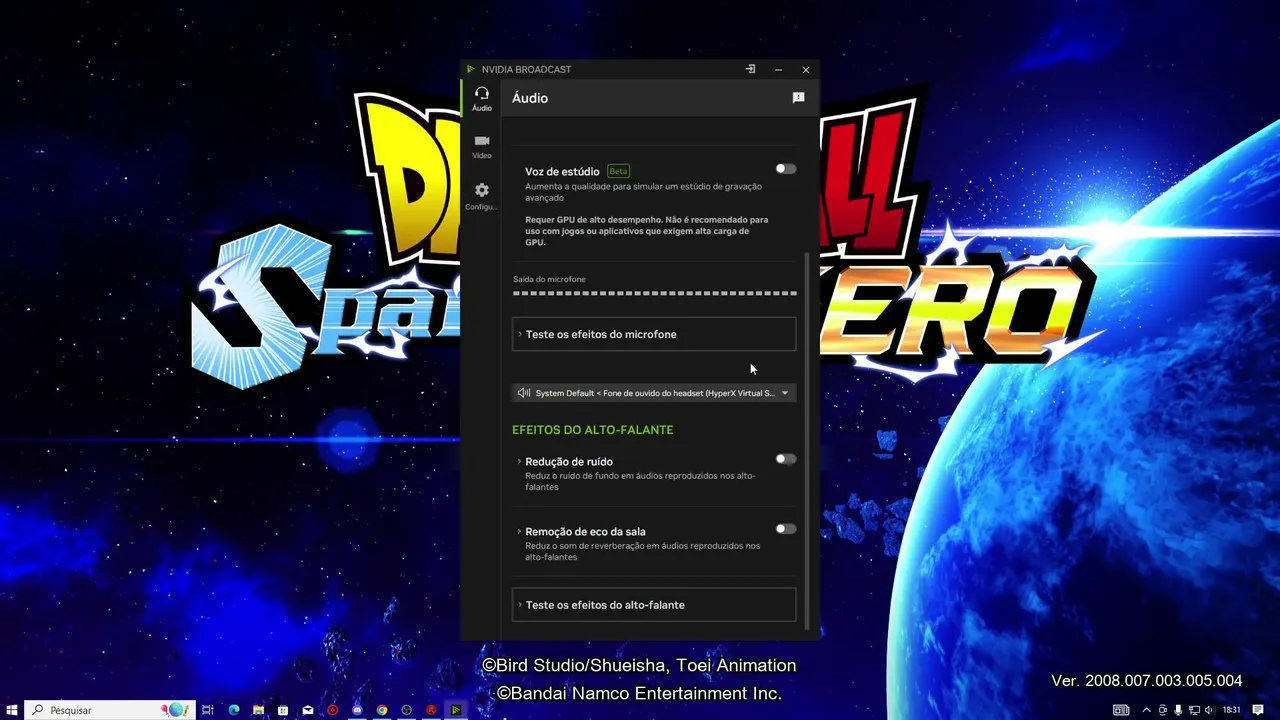1280x720 pixels.
Task: Close the NVIDIA Broadcast window
Action: (806, 69)
